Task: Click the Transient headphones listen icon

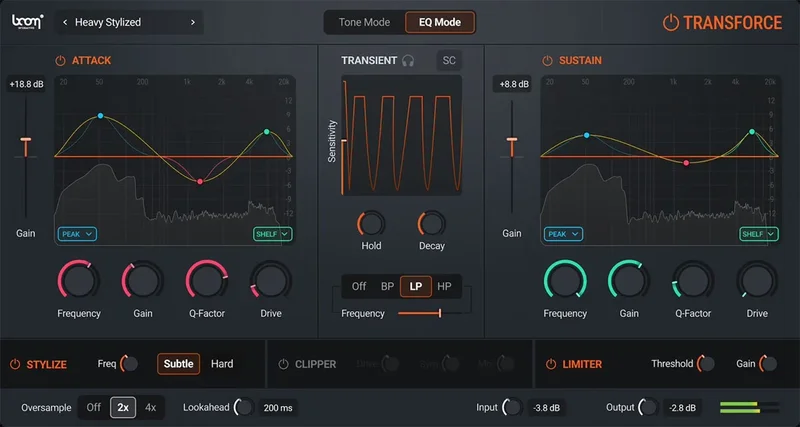Action: (x=407, y=61)
